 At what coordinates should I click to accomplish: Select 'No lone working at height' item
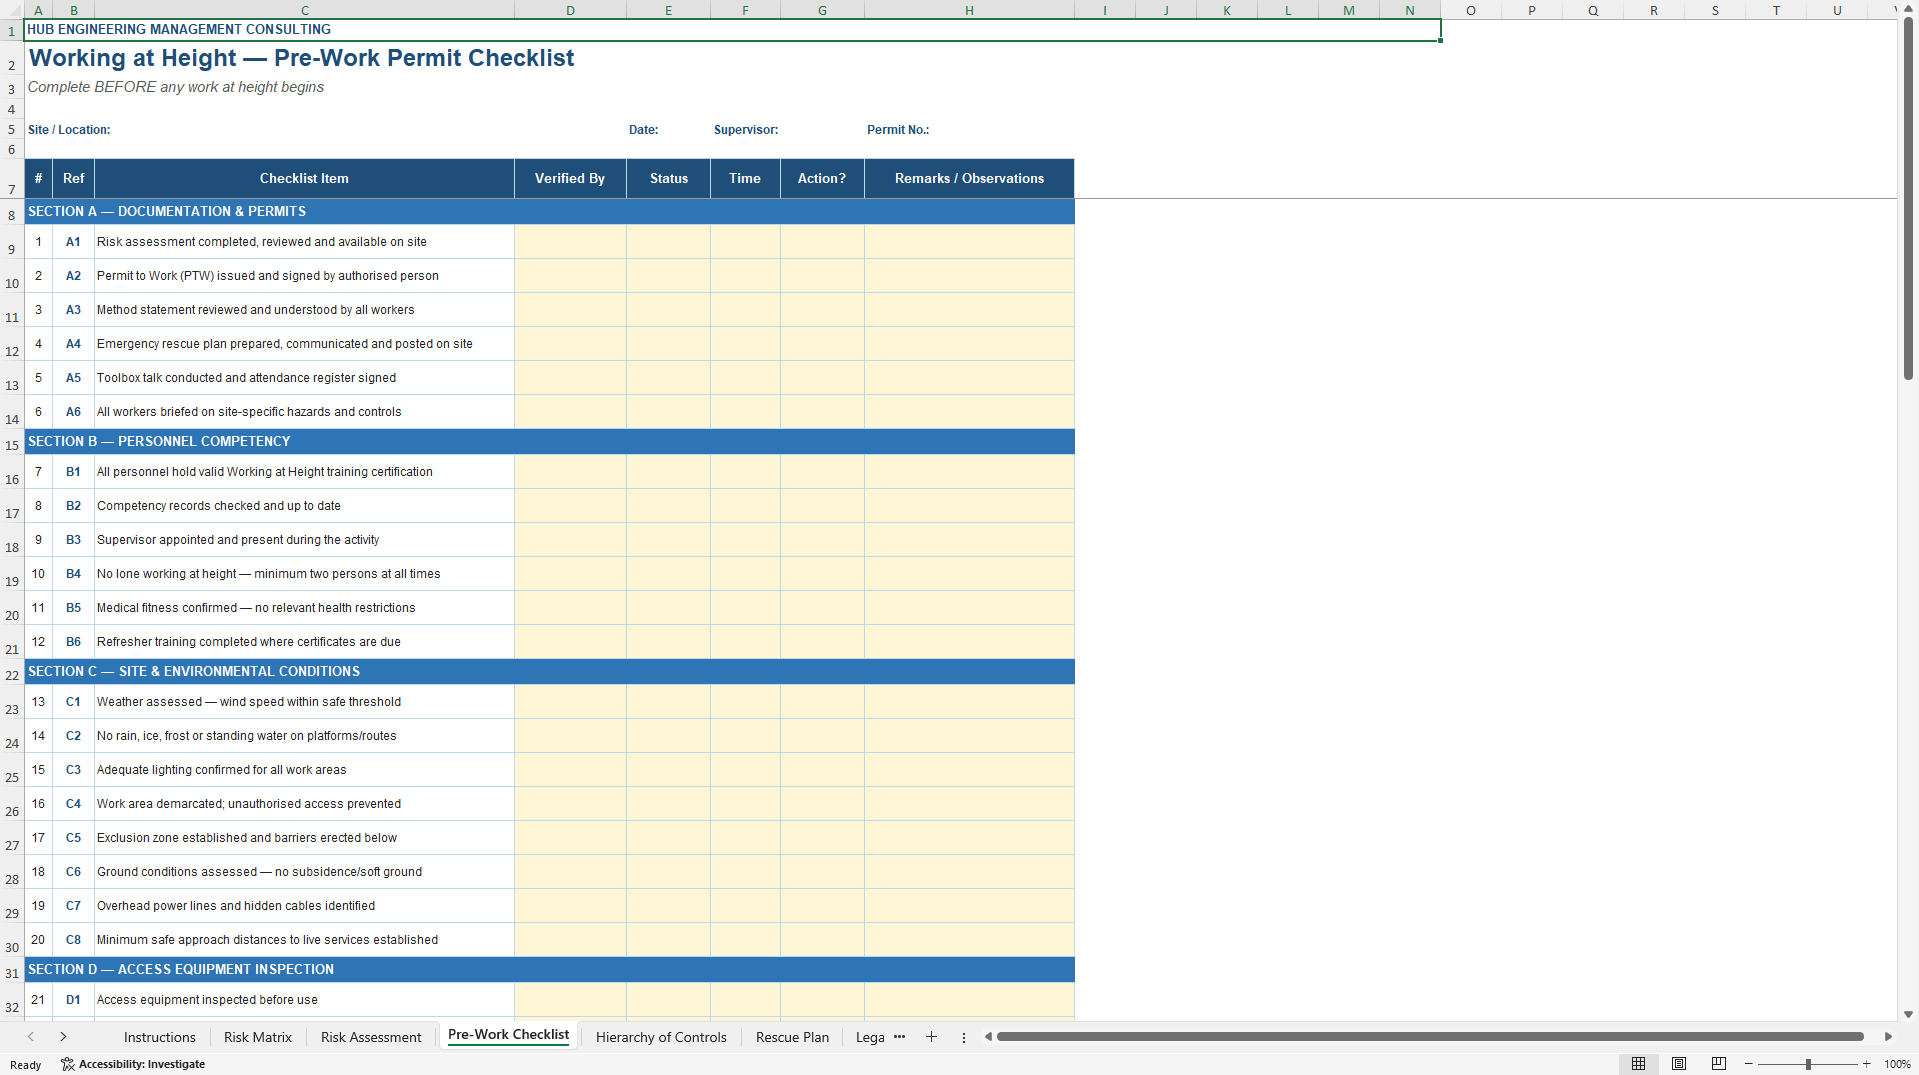(304, 574)
